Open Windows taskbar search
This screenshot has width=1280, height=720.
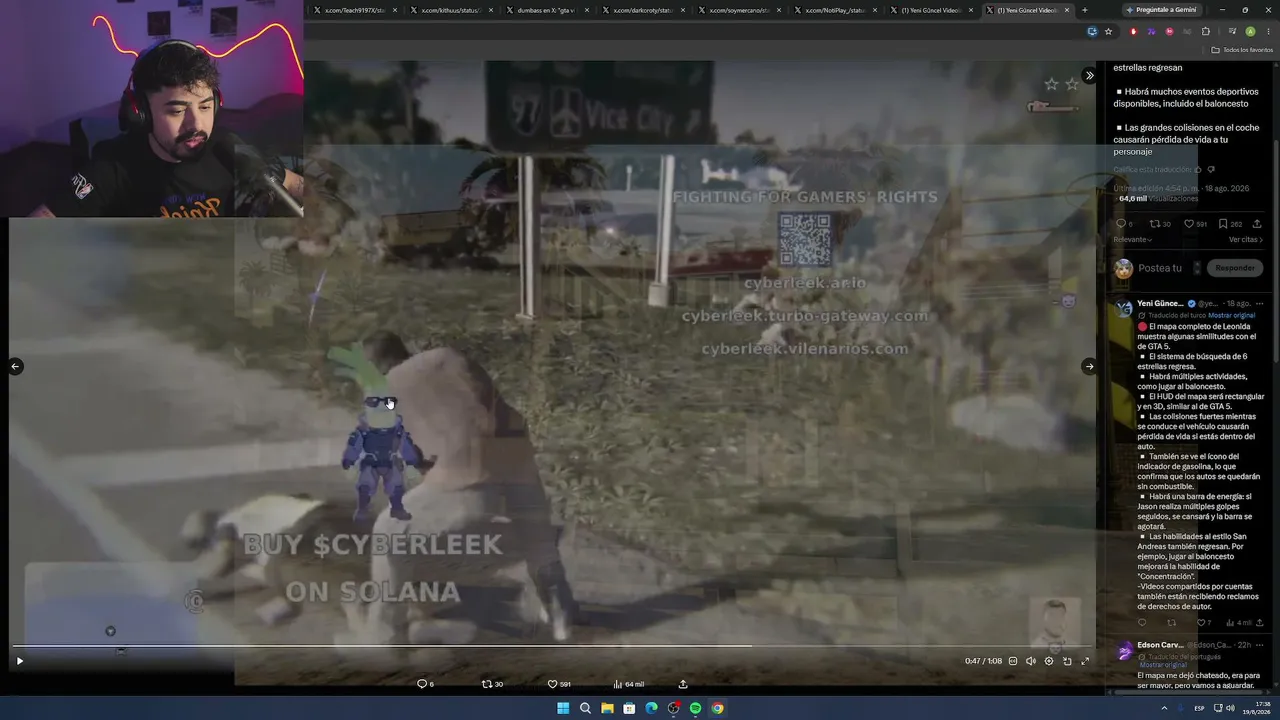pyautogui.click(x=585, y=708)
